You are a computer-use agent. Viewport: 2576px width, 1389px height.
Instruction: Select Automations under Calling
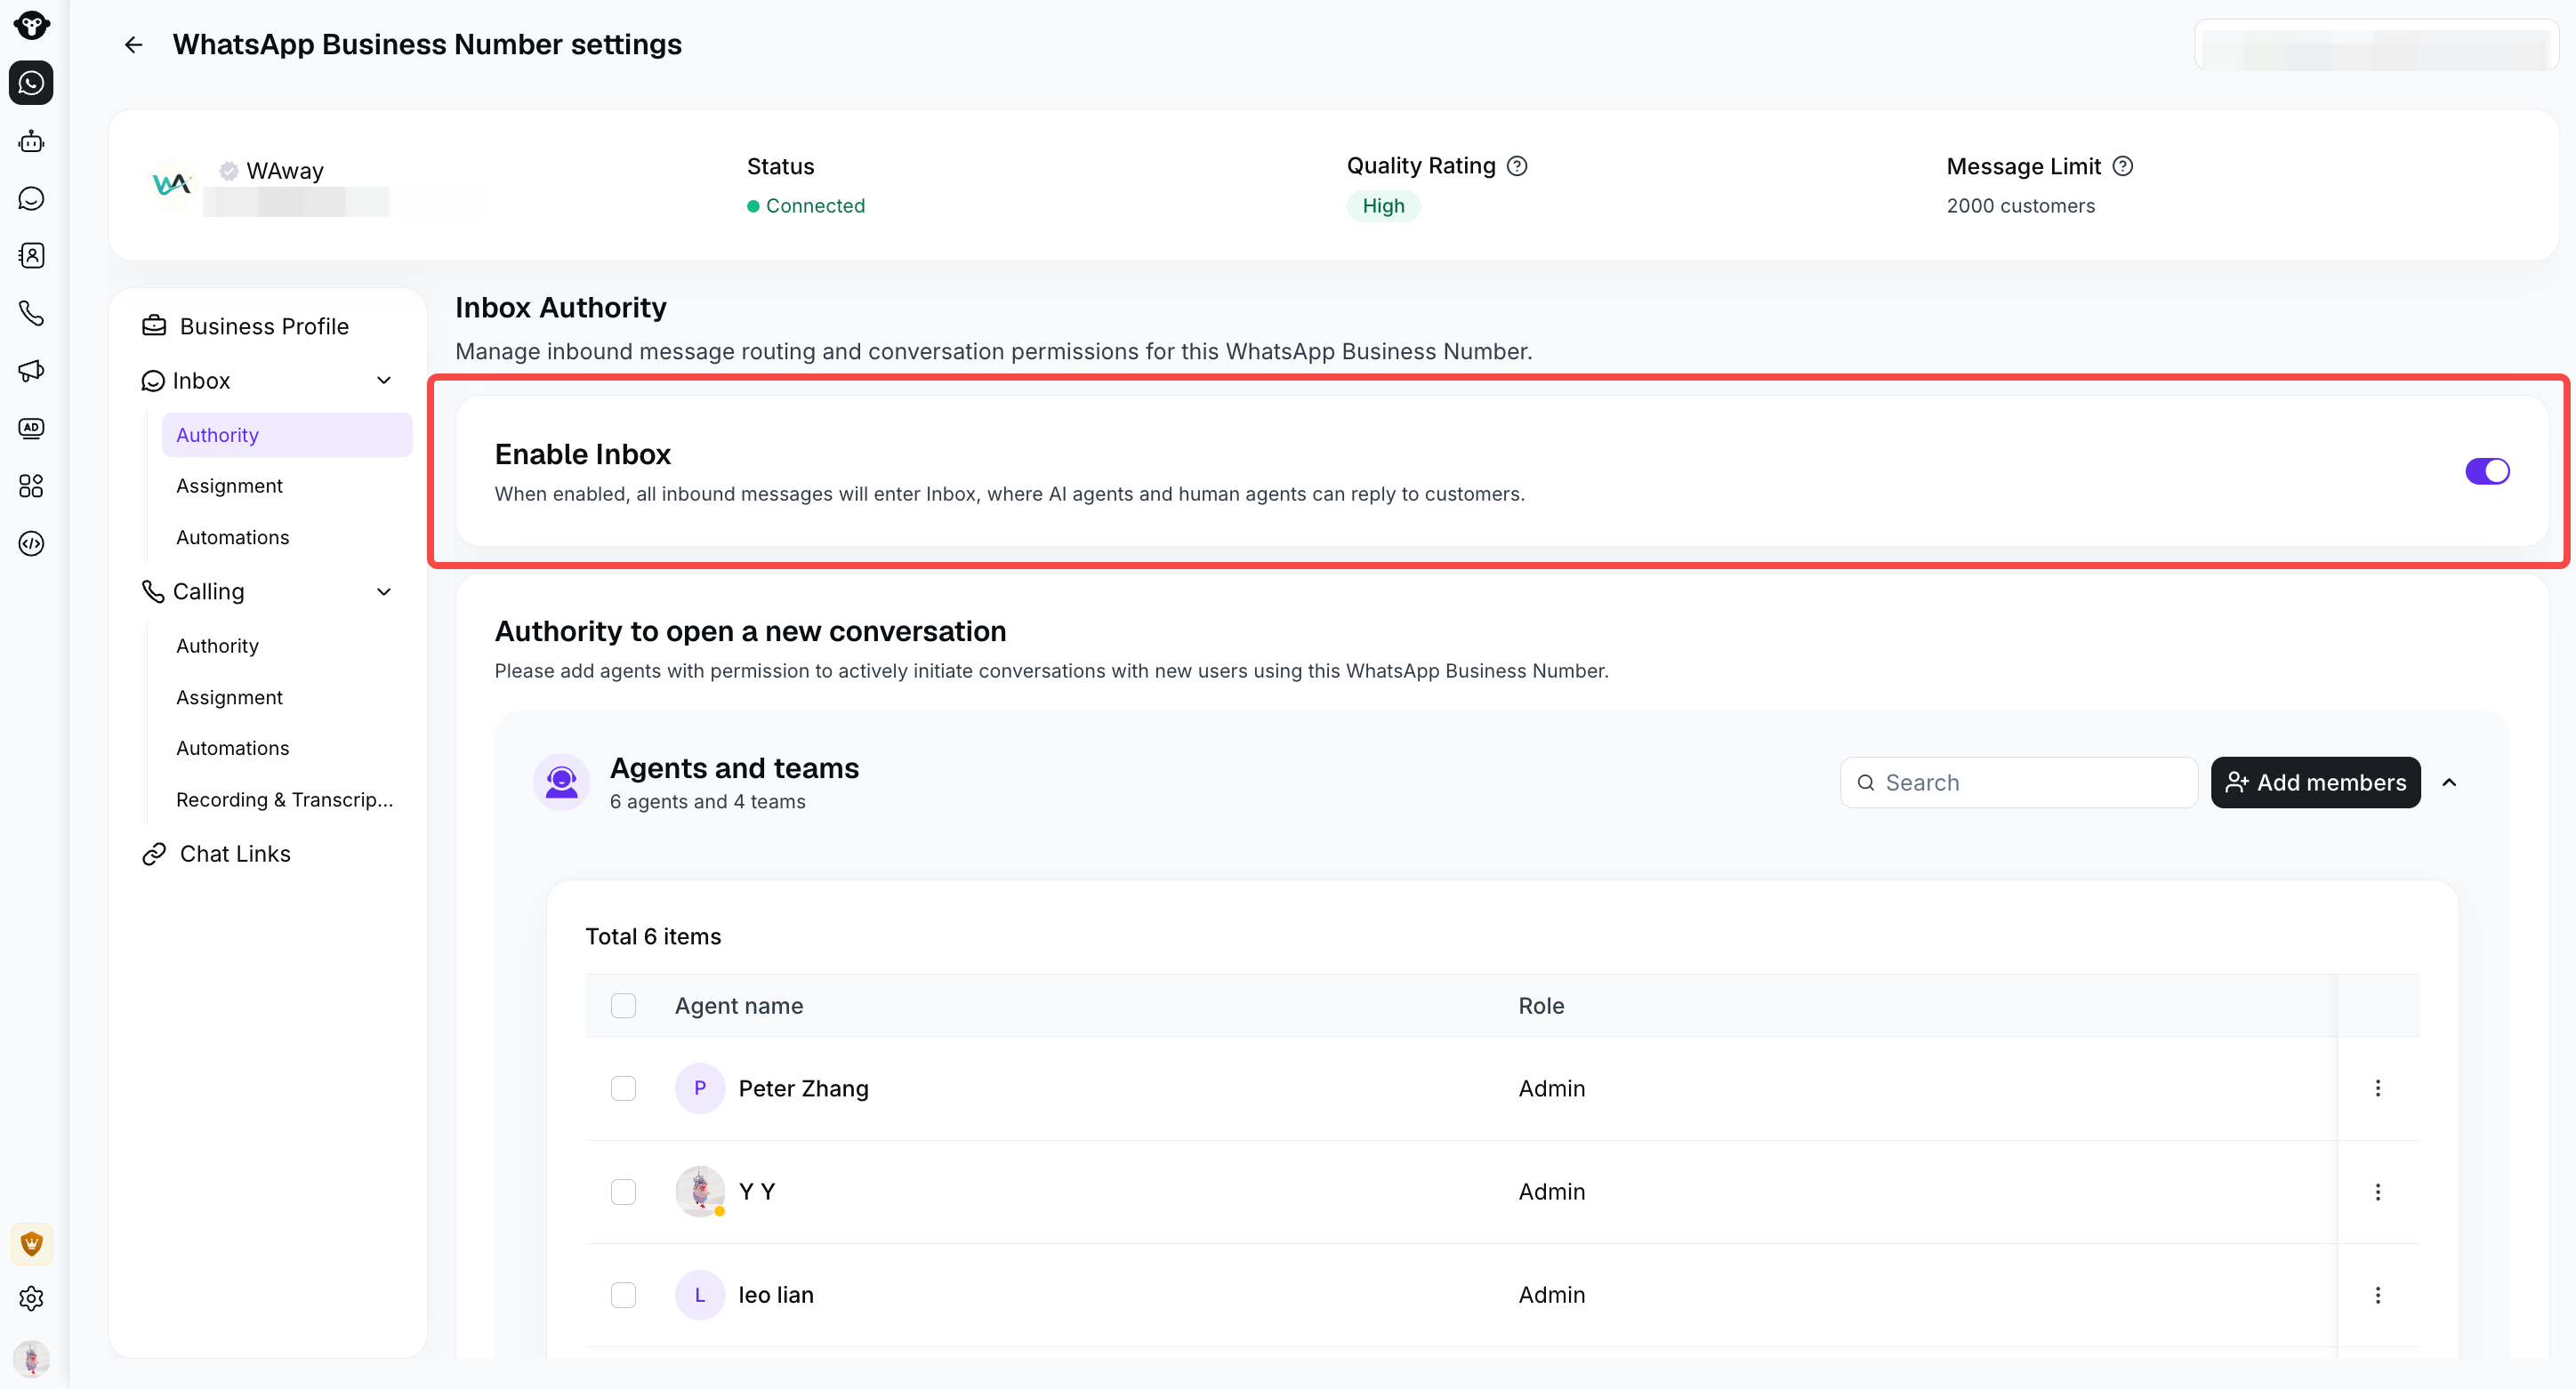[x=232, y=748]
